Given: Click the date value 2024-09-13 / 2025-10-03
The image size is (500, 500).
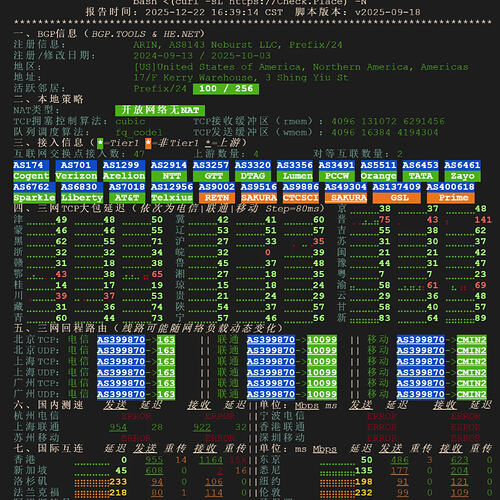Looking at the screenshot, I should point(202,56).
